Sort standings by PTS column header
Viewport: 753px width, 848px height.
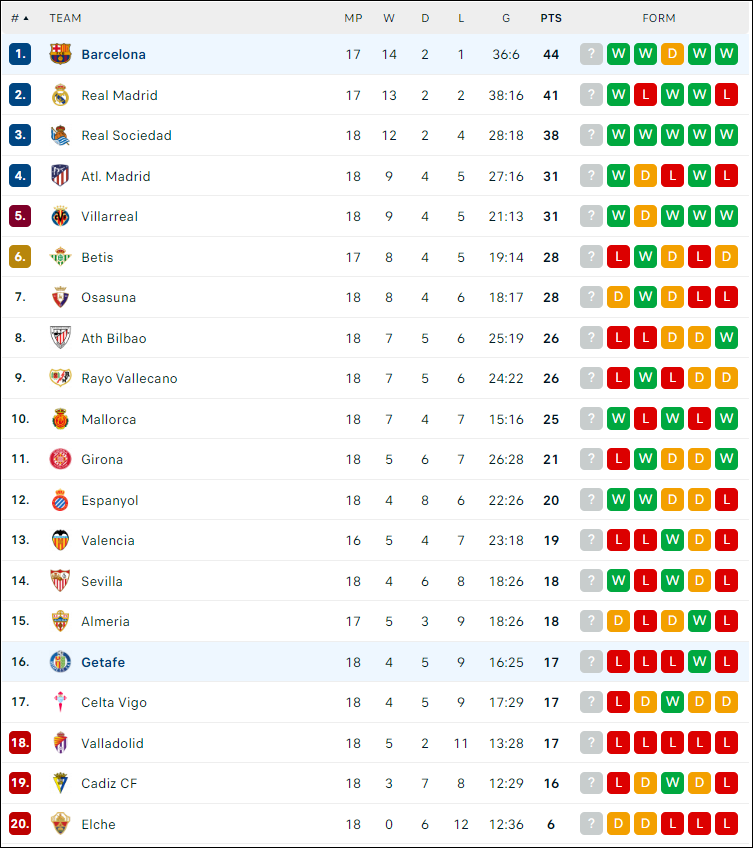click(x=551, y=18)
